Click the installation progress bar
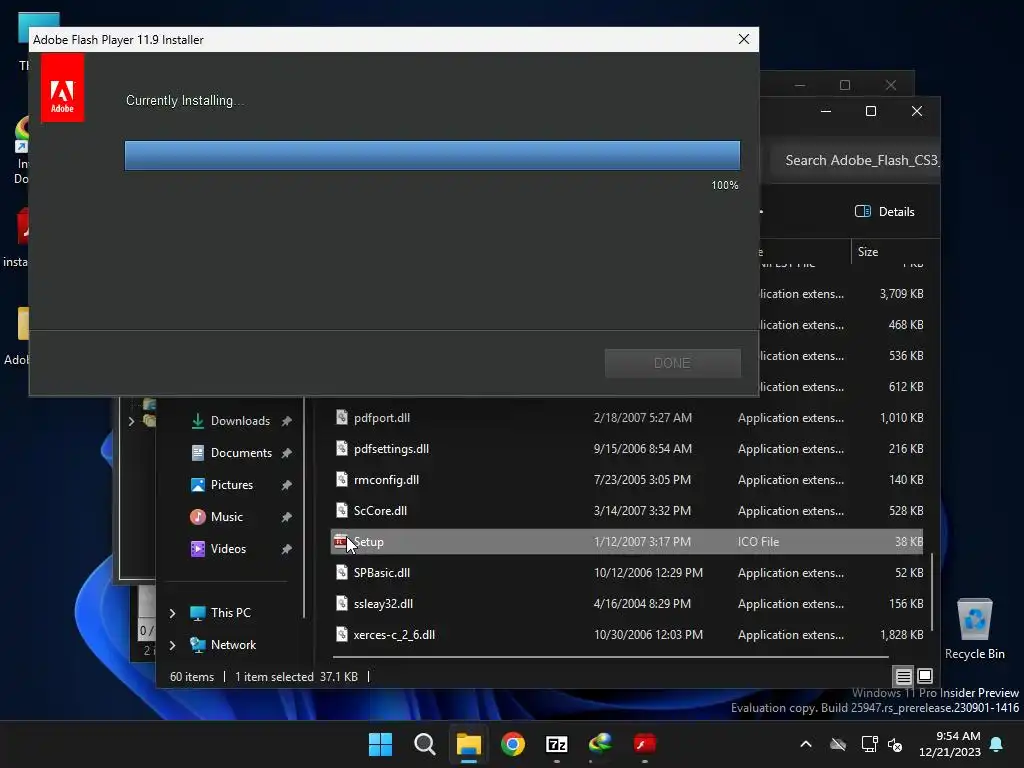 (432, 155)
